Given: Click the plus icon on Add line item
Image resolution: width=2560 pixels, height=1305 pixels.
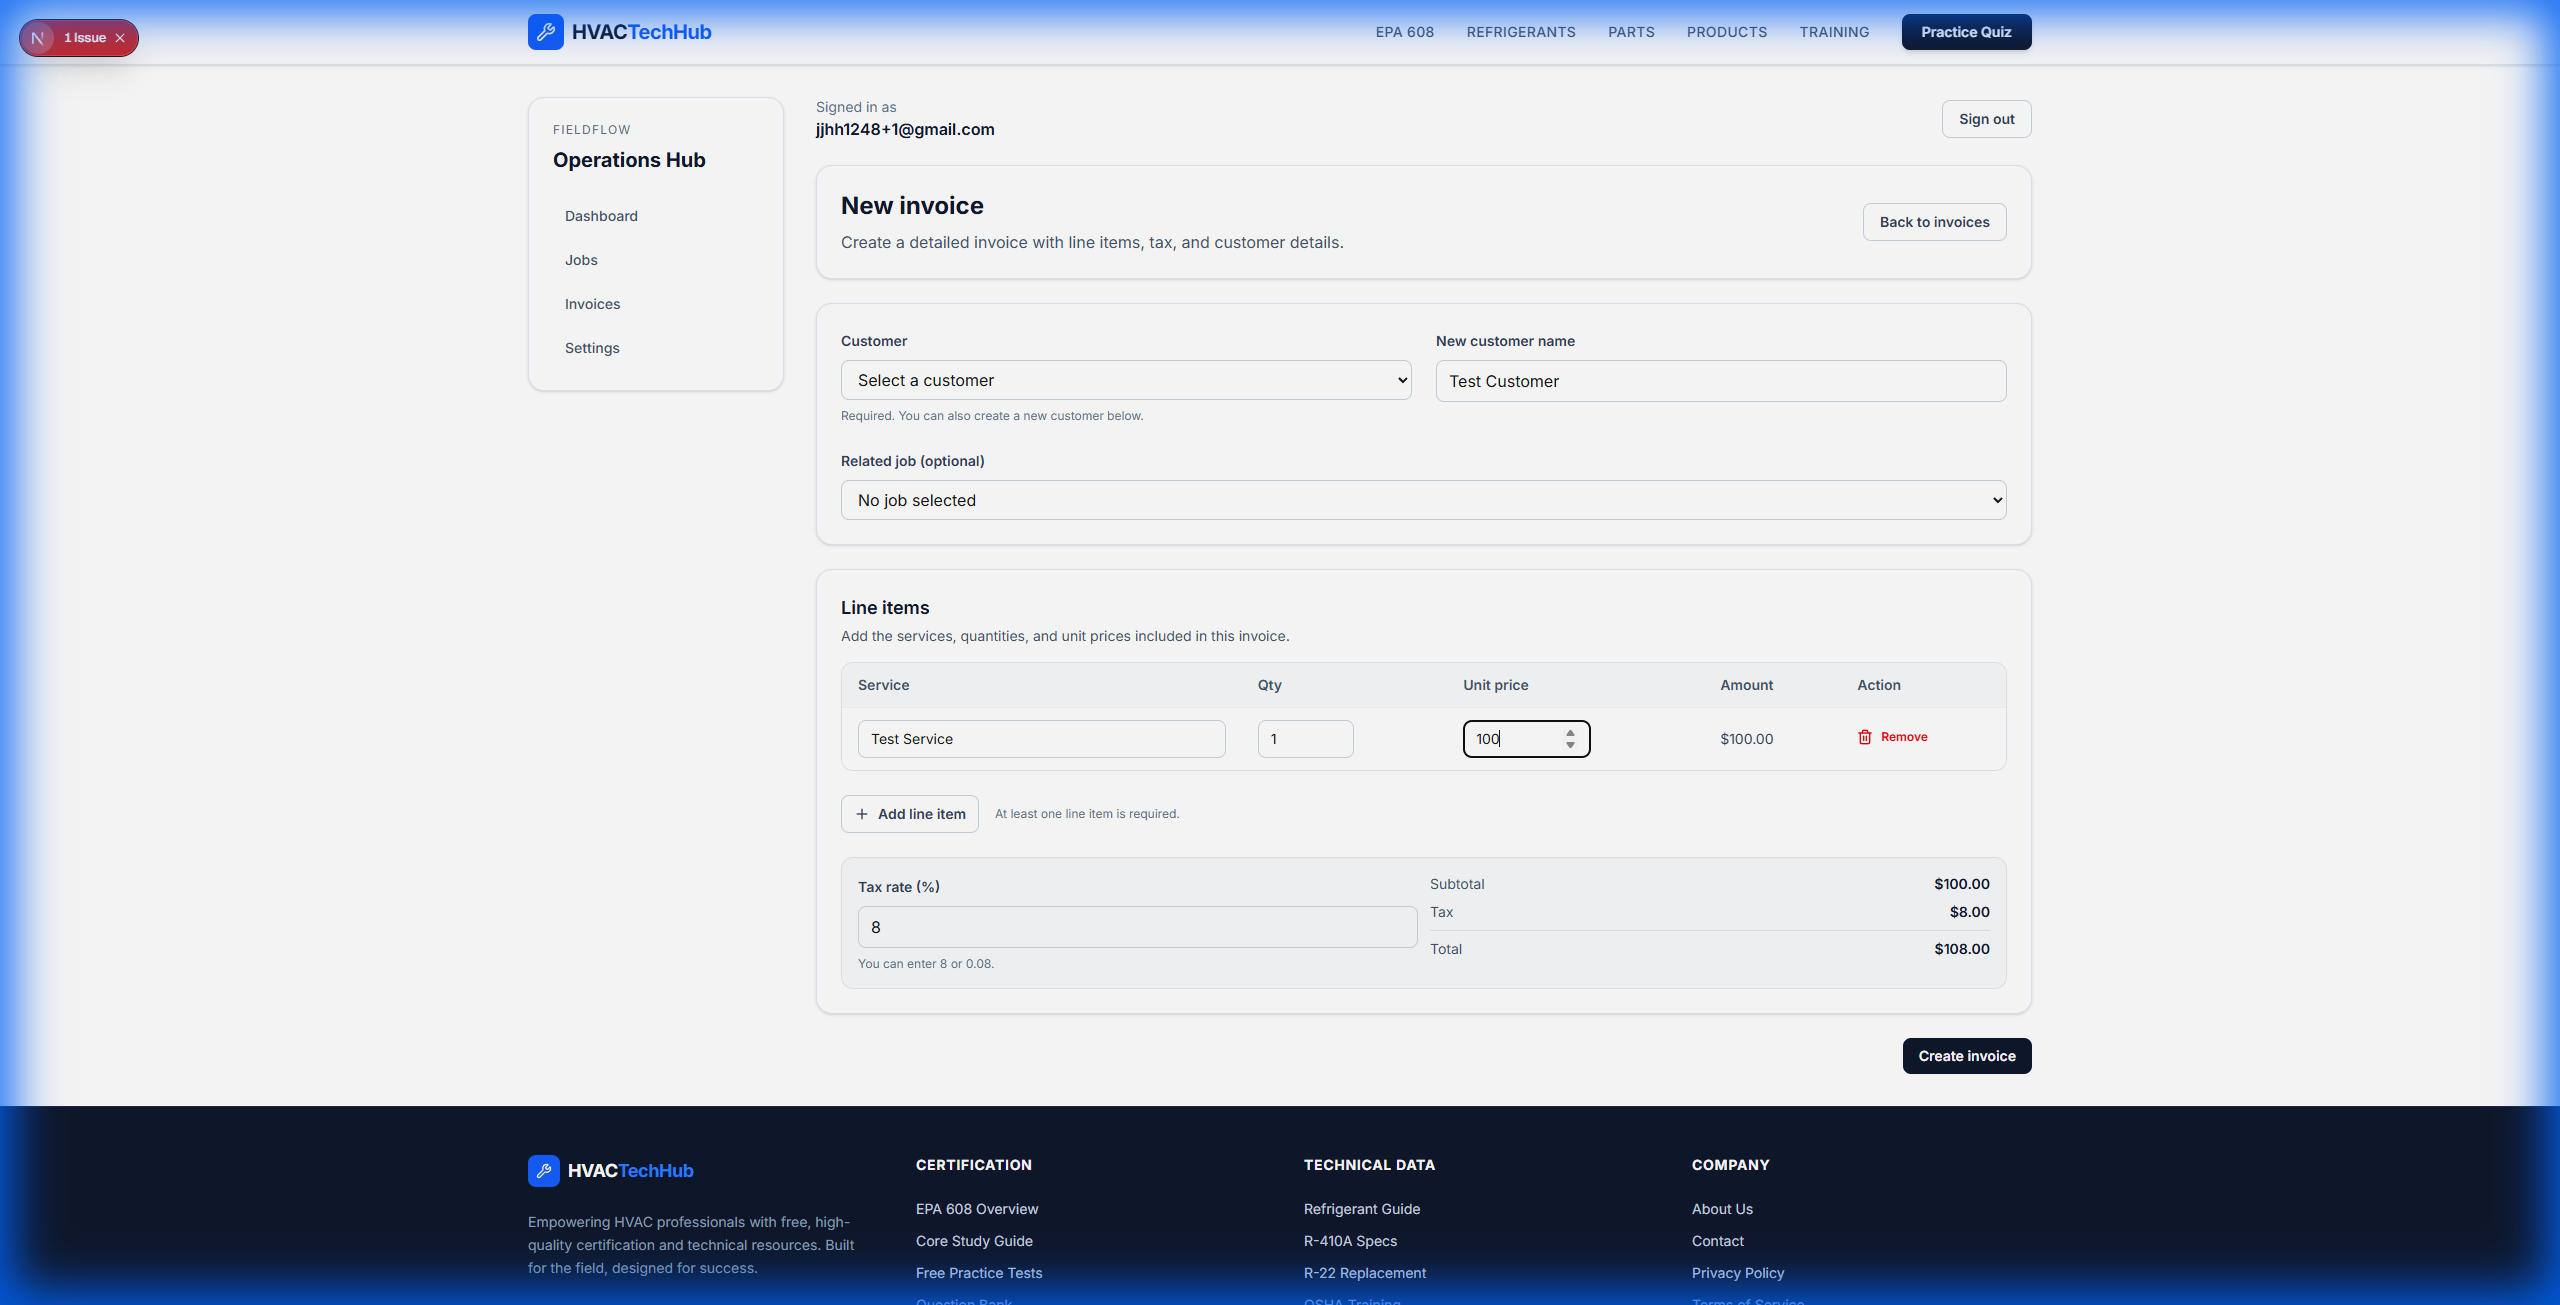Looking at the screenshot, I should point(862,814).
